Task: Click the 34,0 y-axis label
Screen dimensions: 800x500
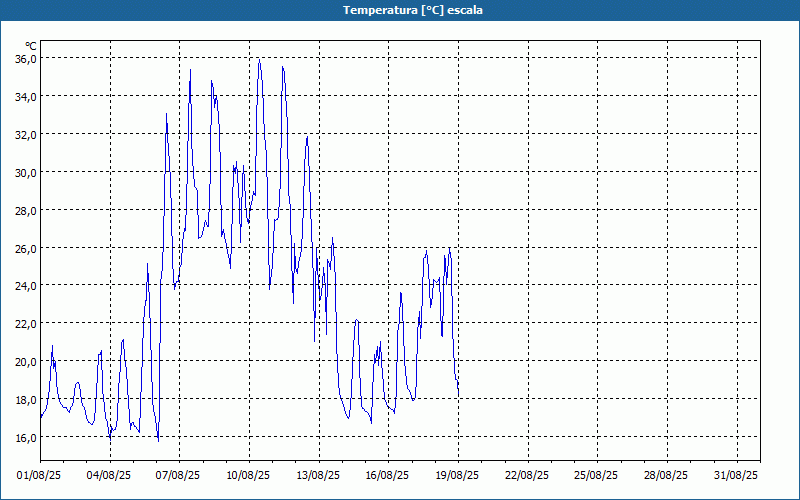Action: (26, 97)
